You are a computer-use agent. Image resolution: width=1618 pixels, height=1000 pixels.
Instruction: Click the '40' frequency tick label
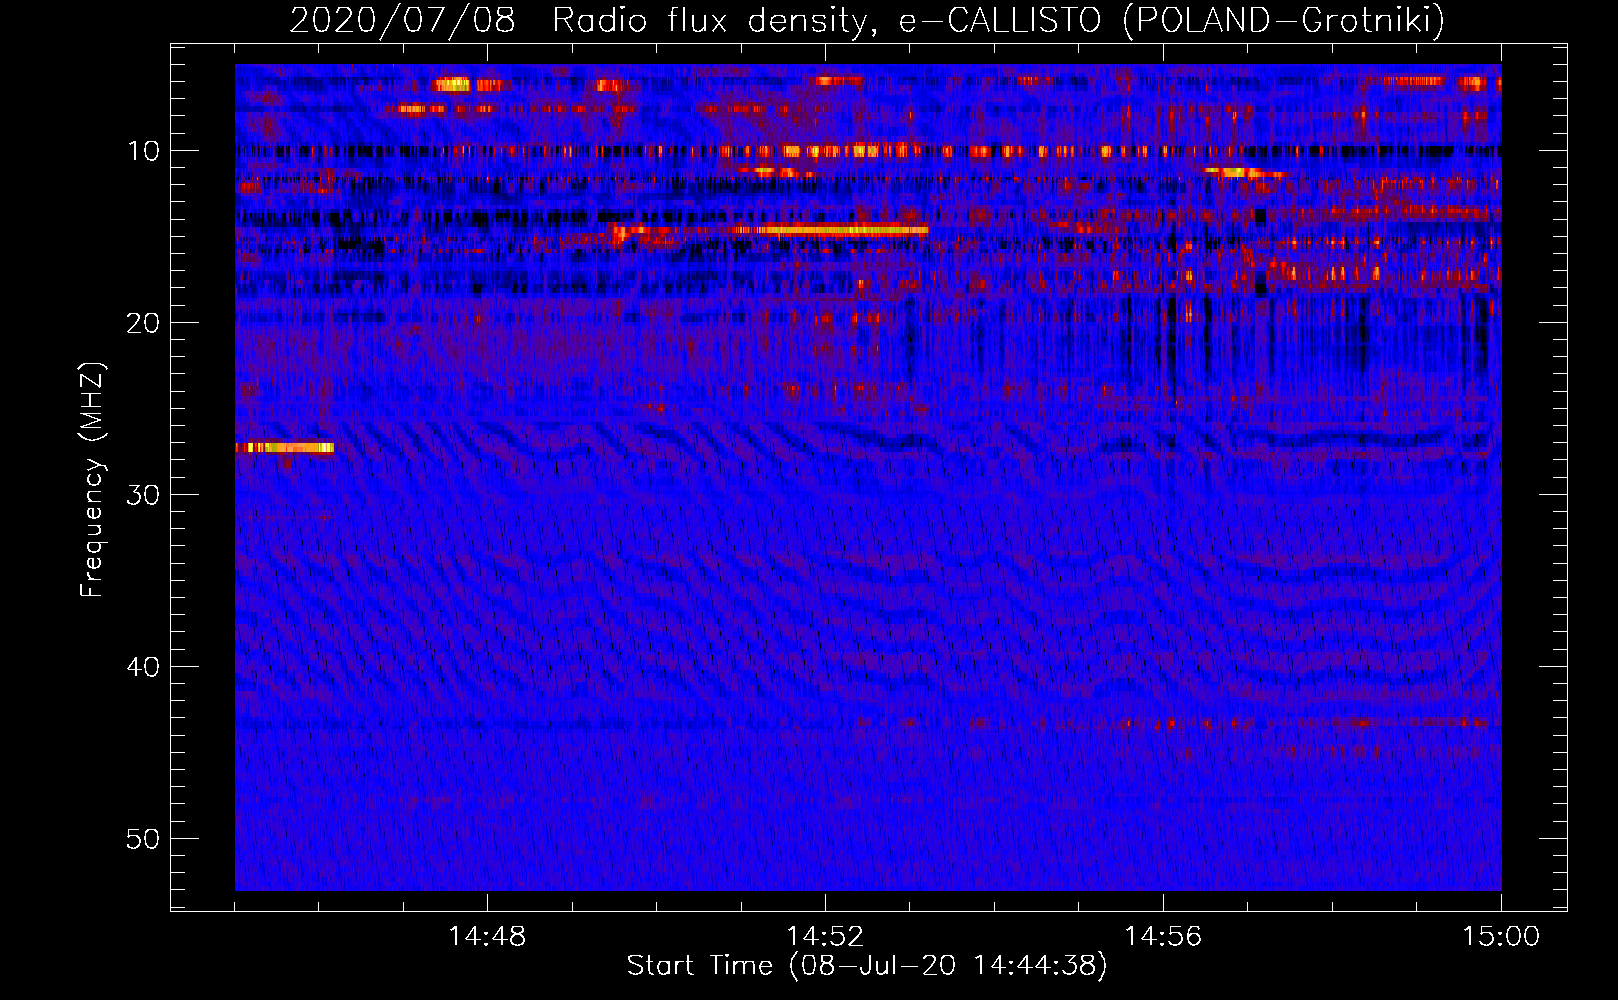click(144, 667)
